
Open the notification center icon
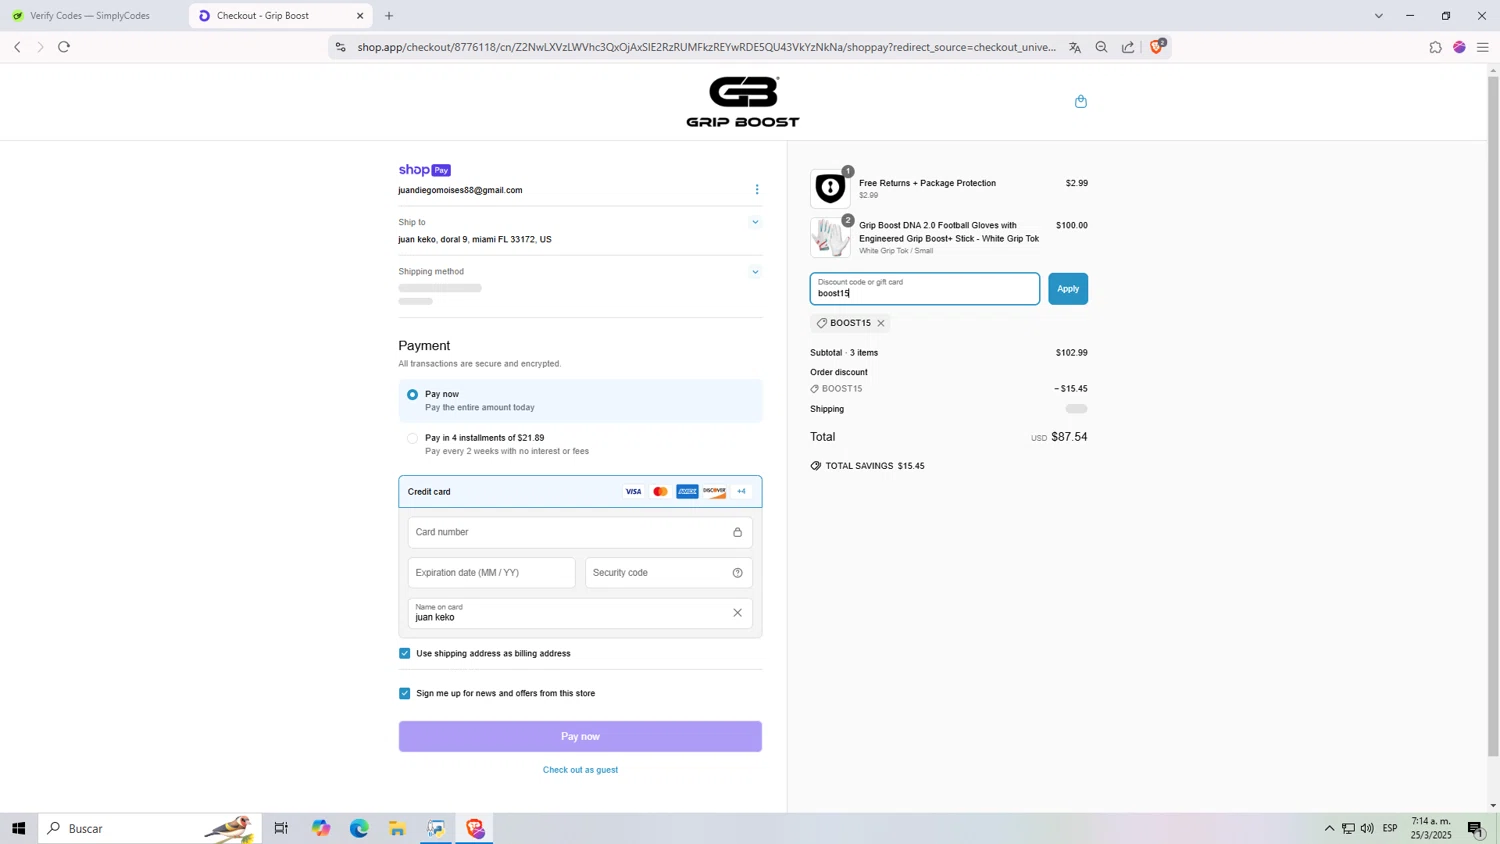pyautogui.click(x=1476, y=828)
